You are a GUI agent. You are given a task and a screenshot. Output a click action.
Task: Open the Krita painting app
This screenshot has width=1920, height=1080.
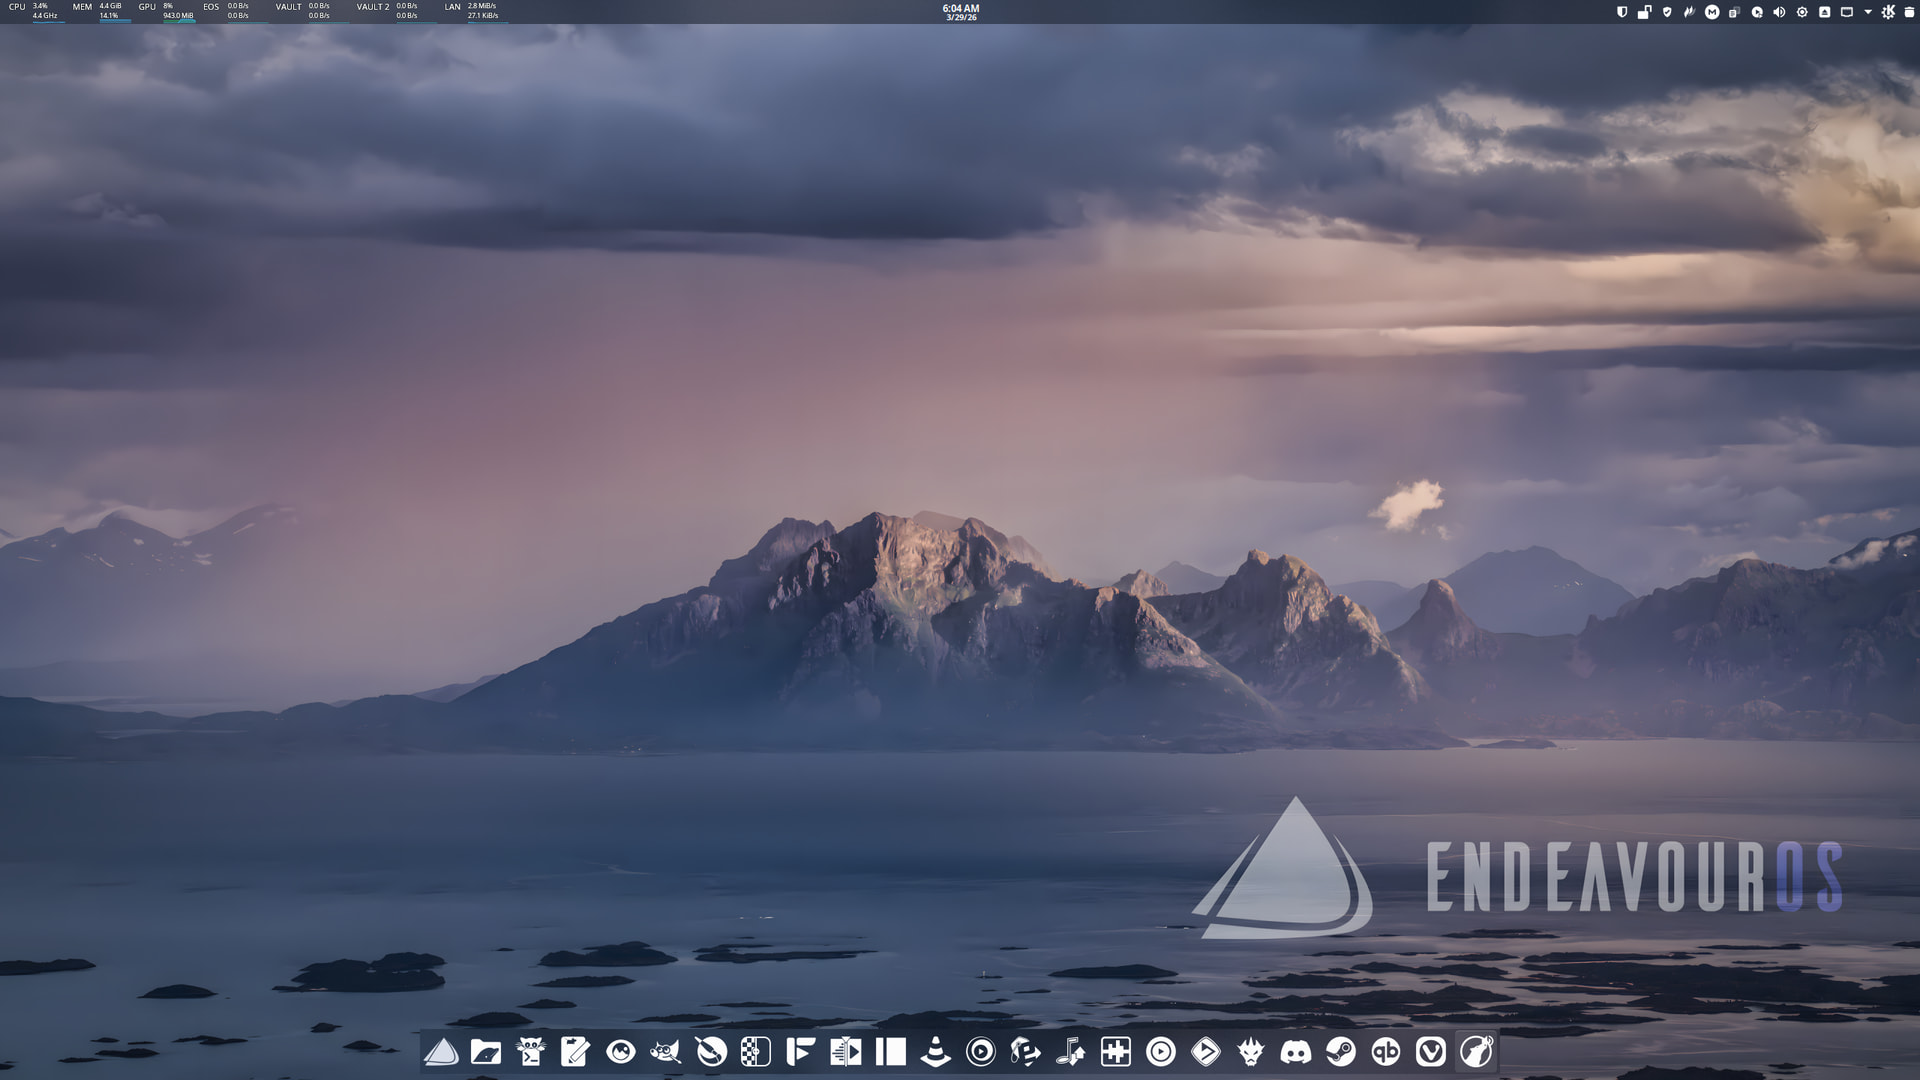coord(711,1052)
